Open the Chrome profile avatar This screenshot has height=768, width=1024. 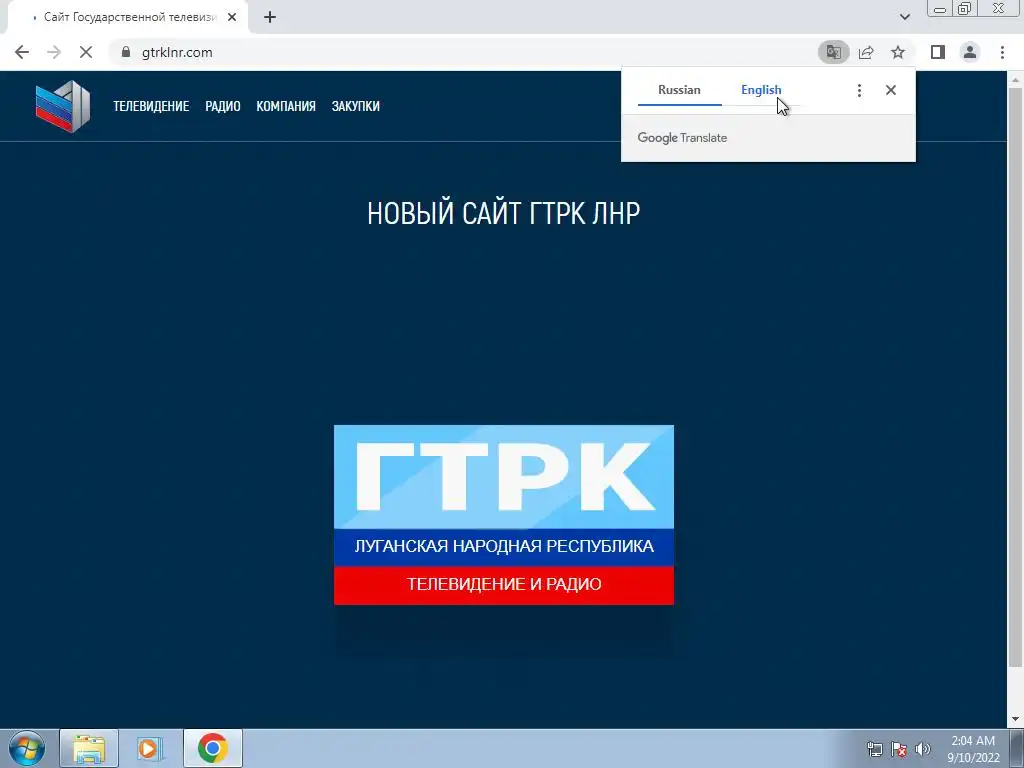click(970, 52)
